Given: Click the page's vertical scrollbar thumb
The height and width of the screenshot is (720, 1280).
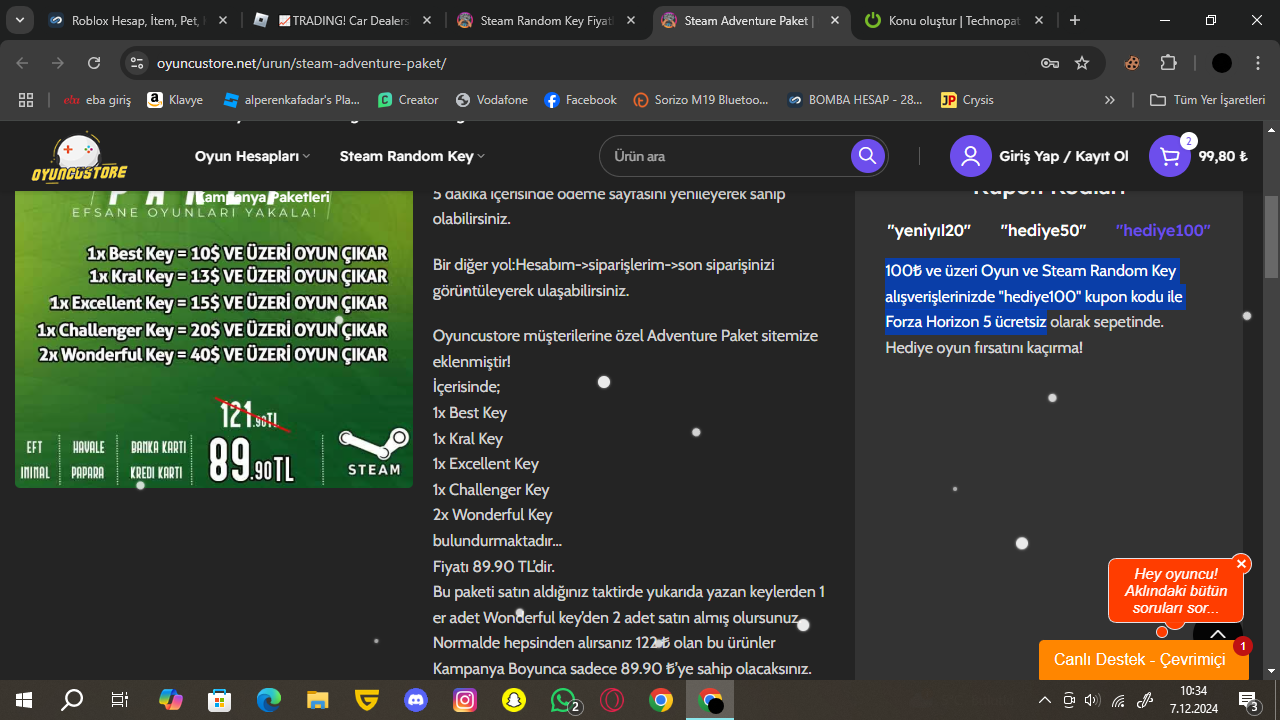Looking at the screenshot, I should pos(1271,235).
